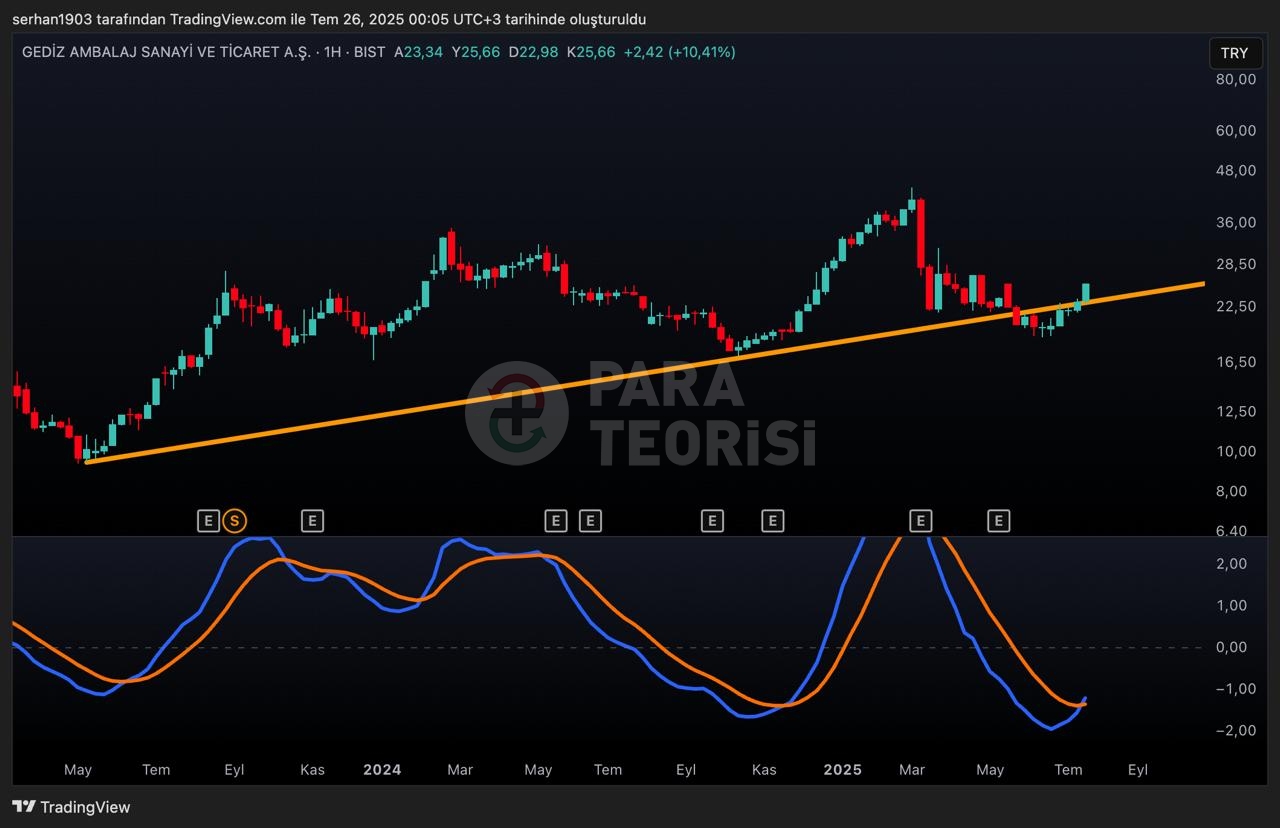Open the TRY currency selector

[1235, 53]
